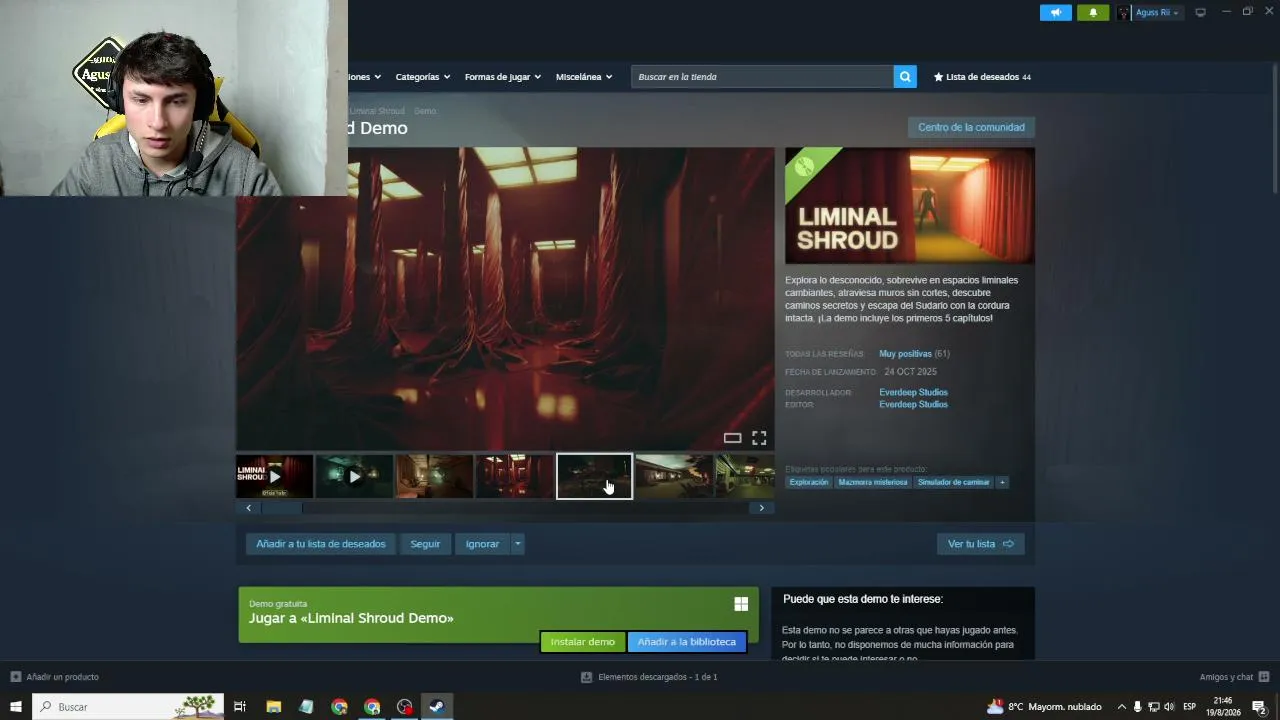Open the network tray icon
This screenshot has width=1280, height=720.
[1153, 707]
